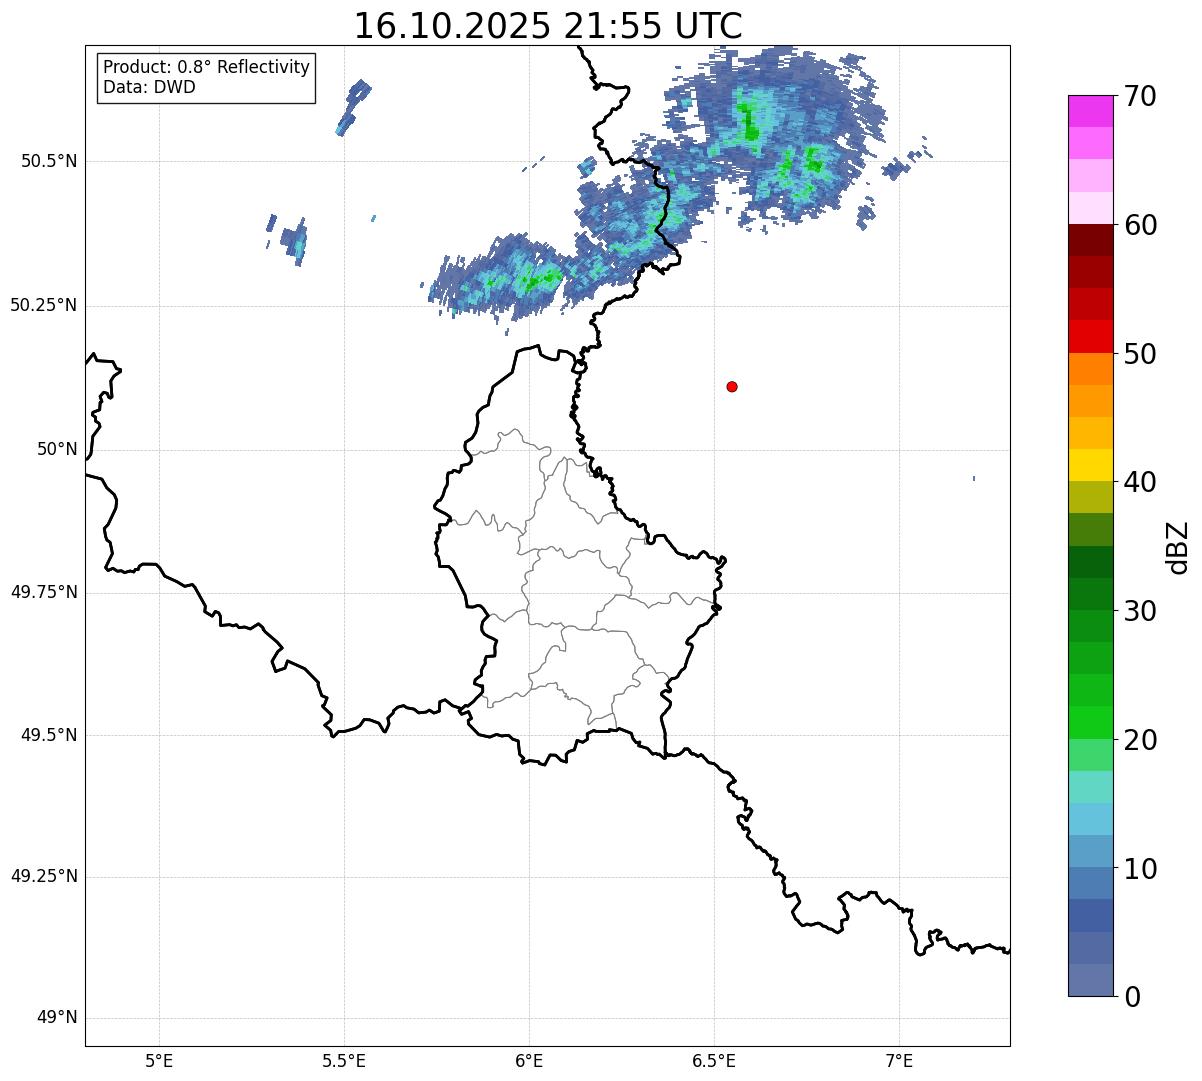1202x1081 pixels.
Task: Click the 5°E longitude label
Action: (159, 1060)
